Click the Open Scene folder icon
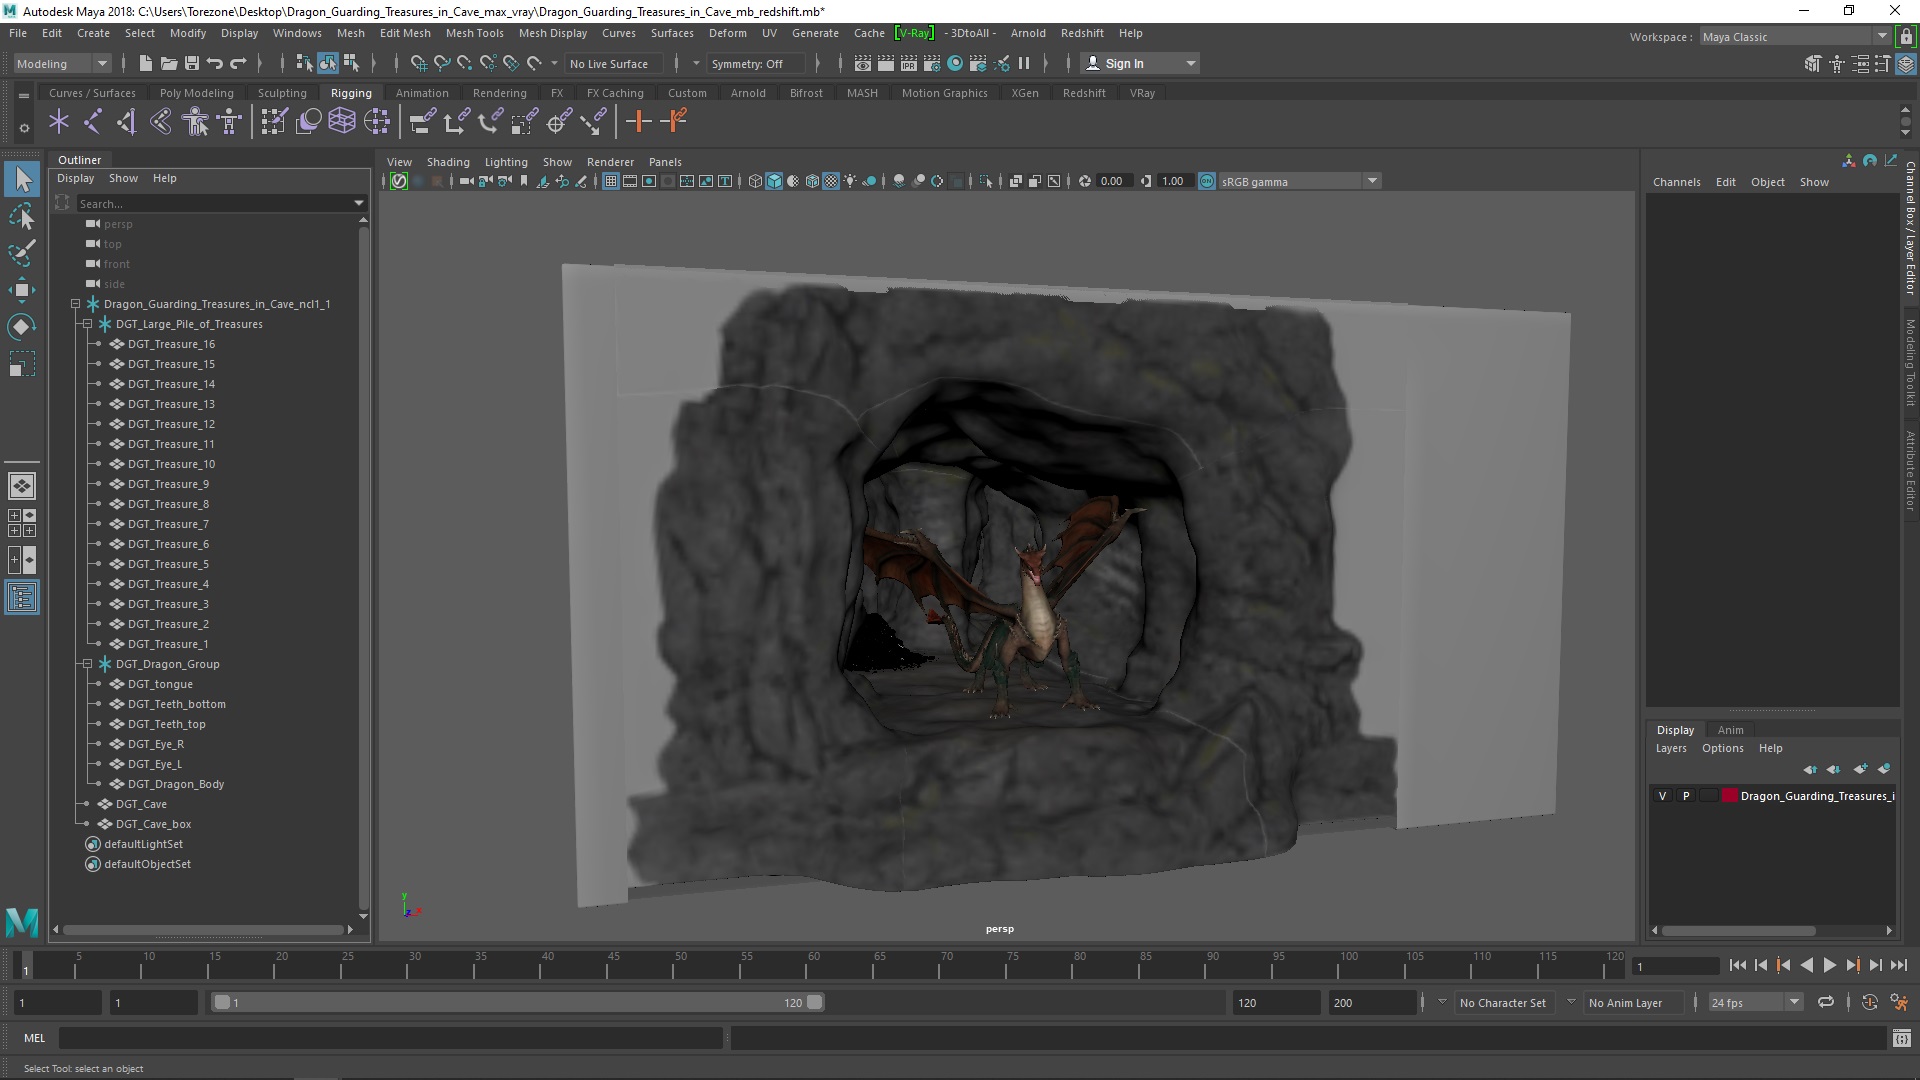This screenshot has width=1920, height=1080. click(x=169, y=63)
